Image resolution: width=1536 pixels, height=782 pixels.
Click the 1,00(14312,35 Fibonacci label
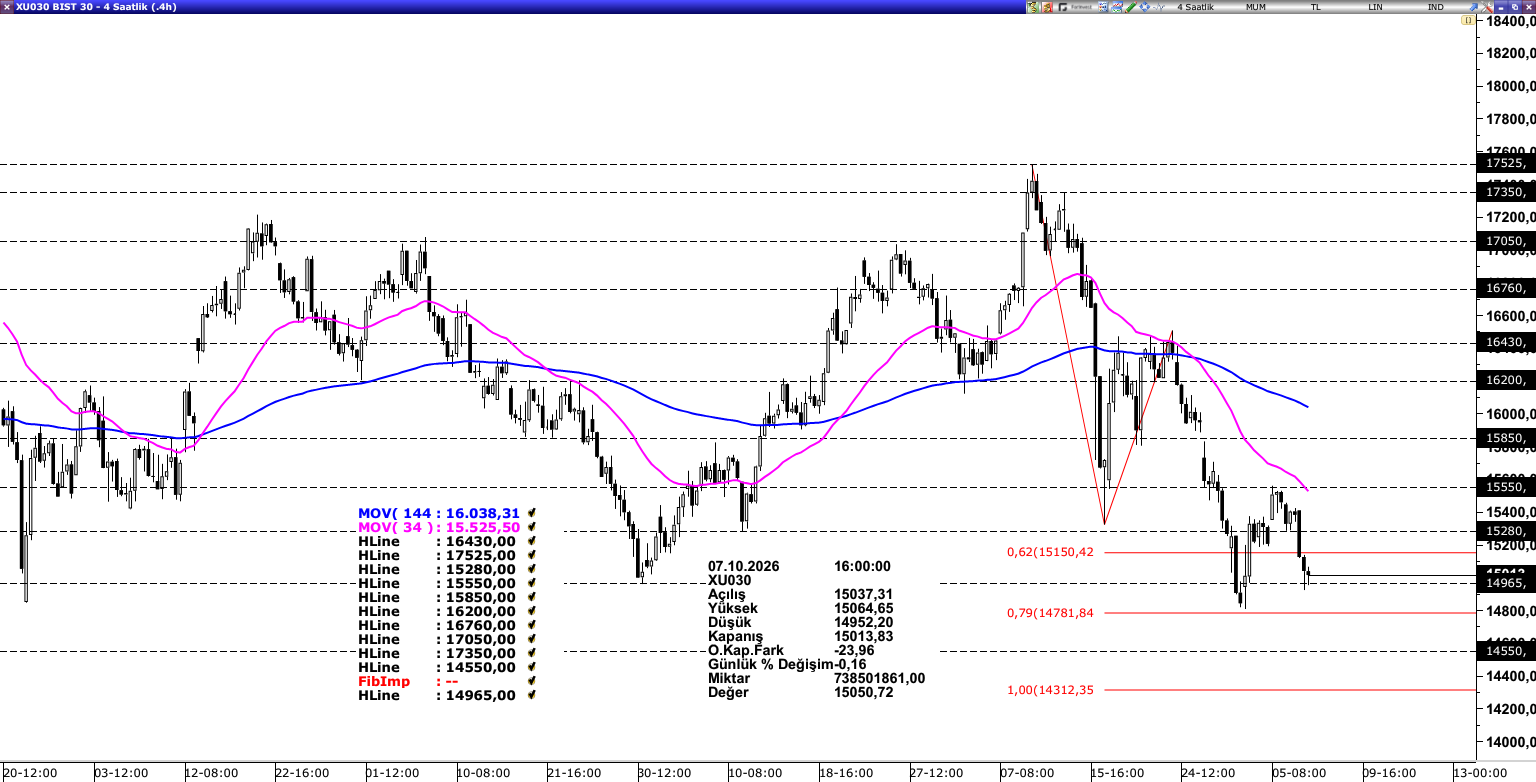coord(1050,690)
